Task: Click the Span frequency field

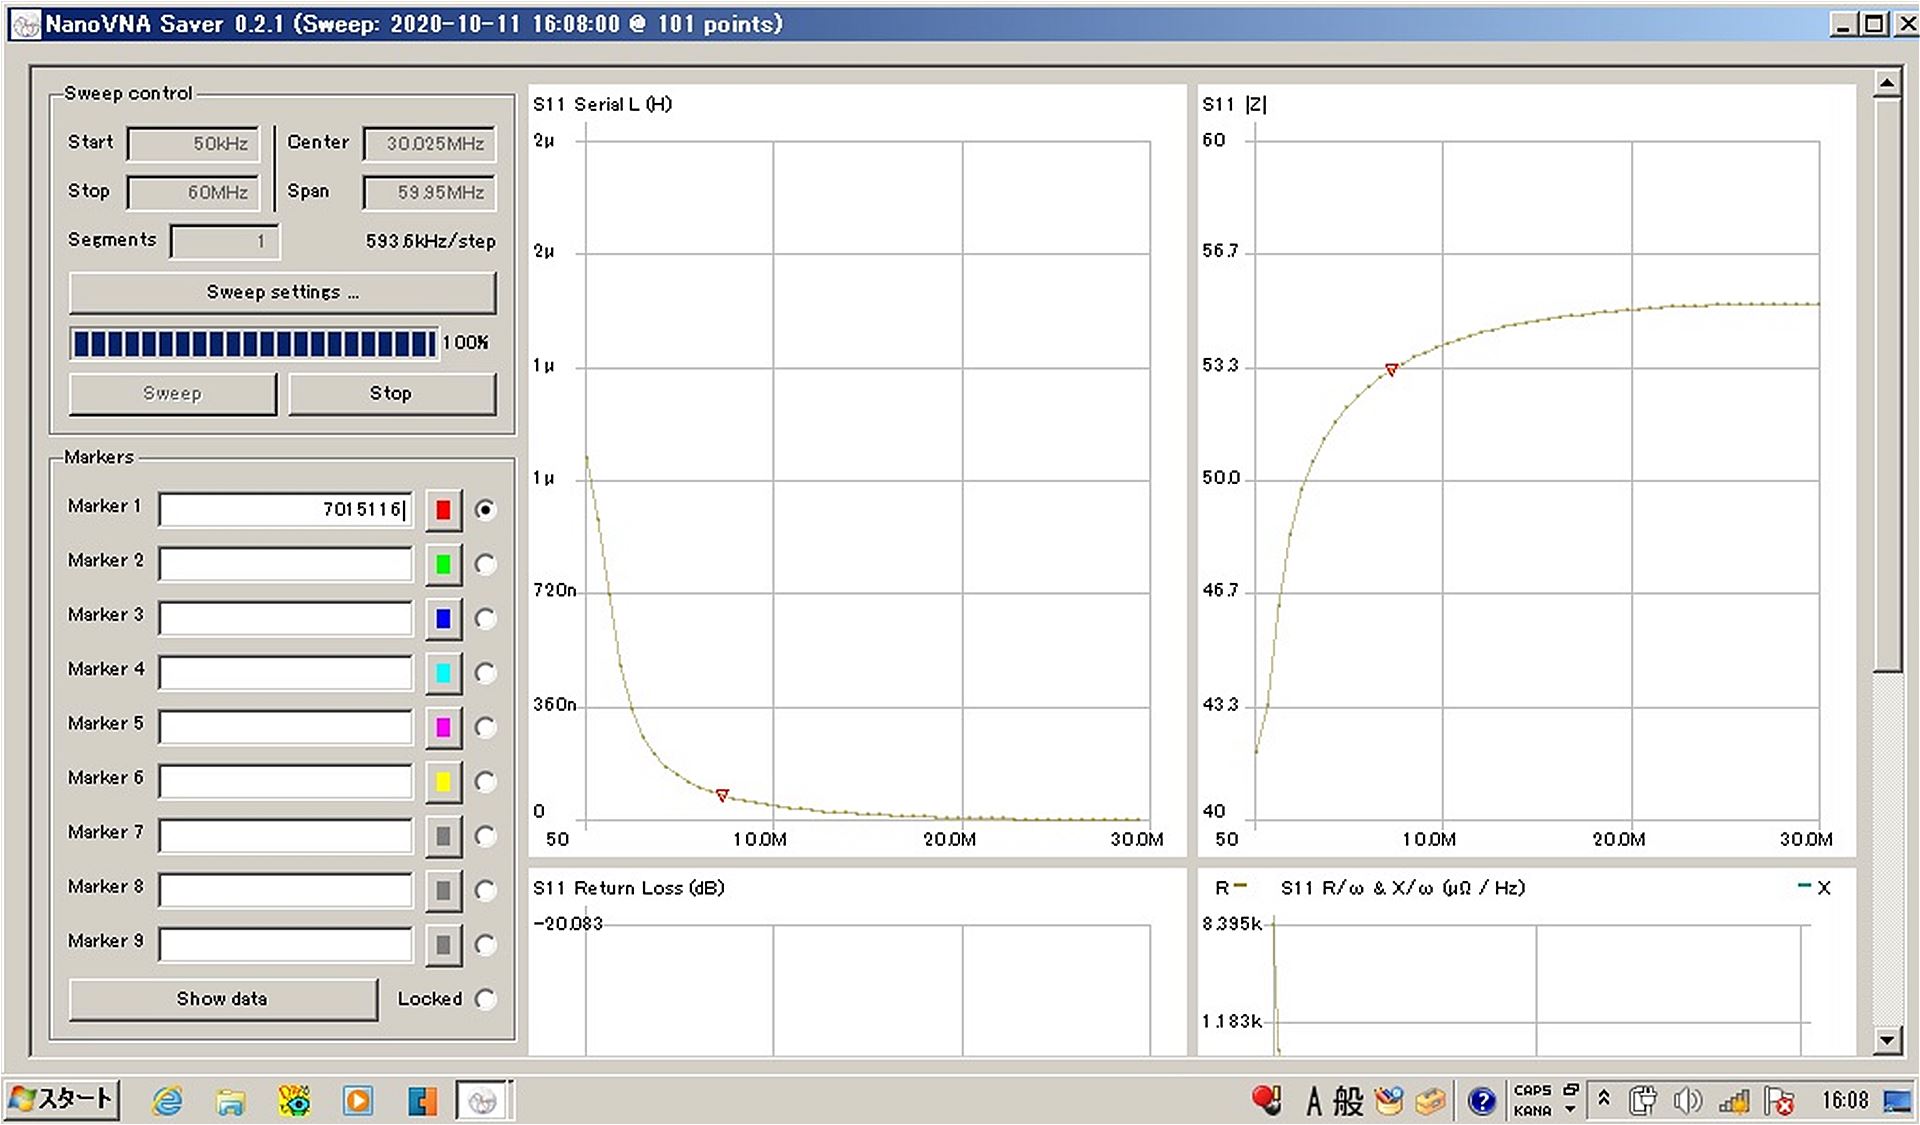Action: tap(429, 192)
